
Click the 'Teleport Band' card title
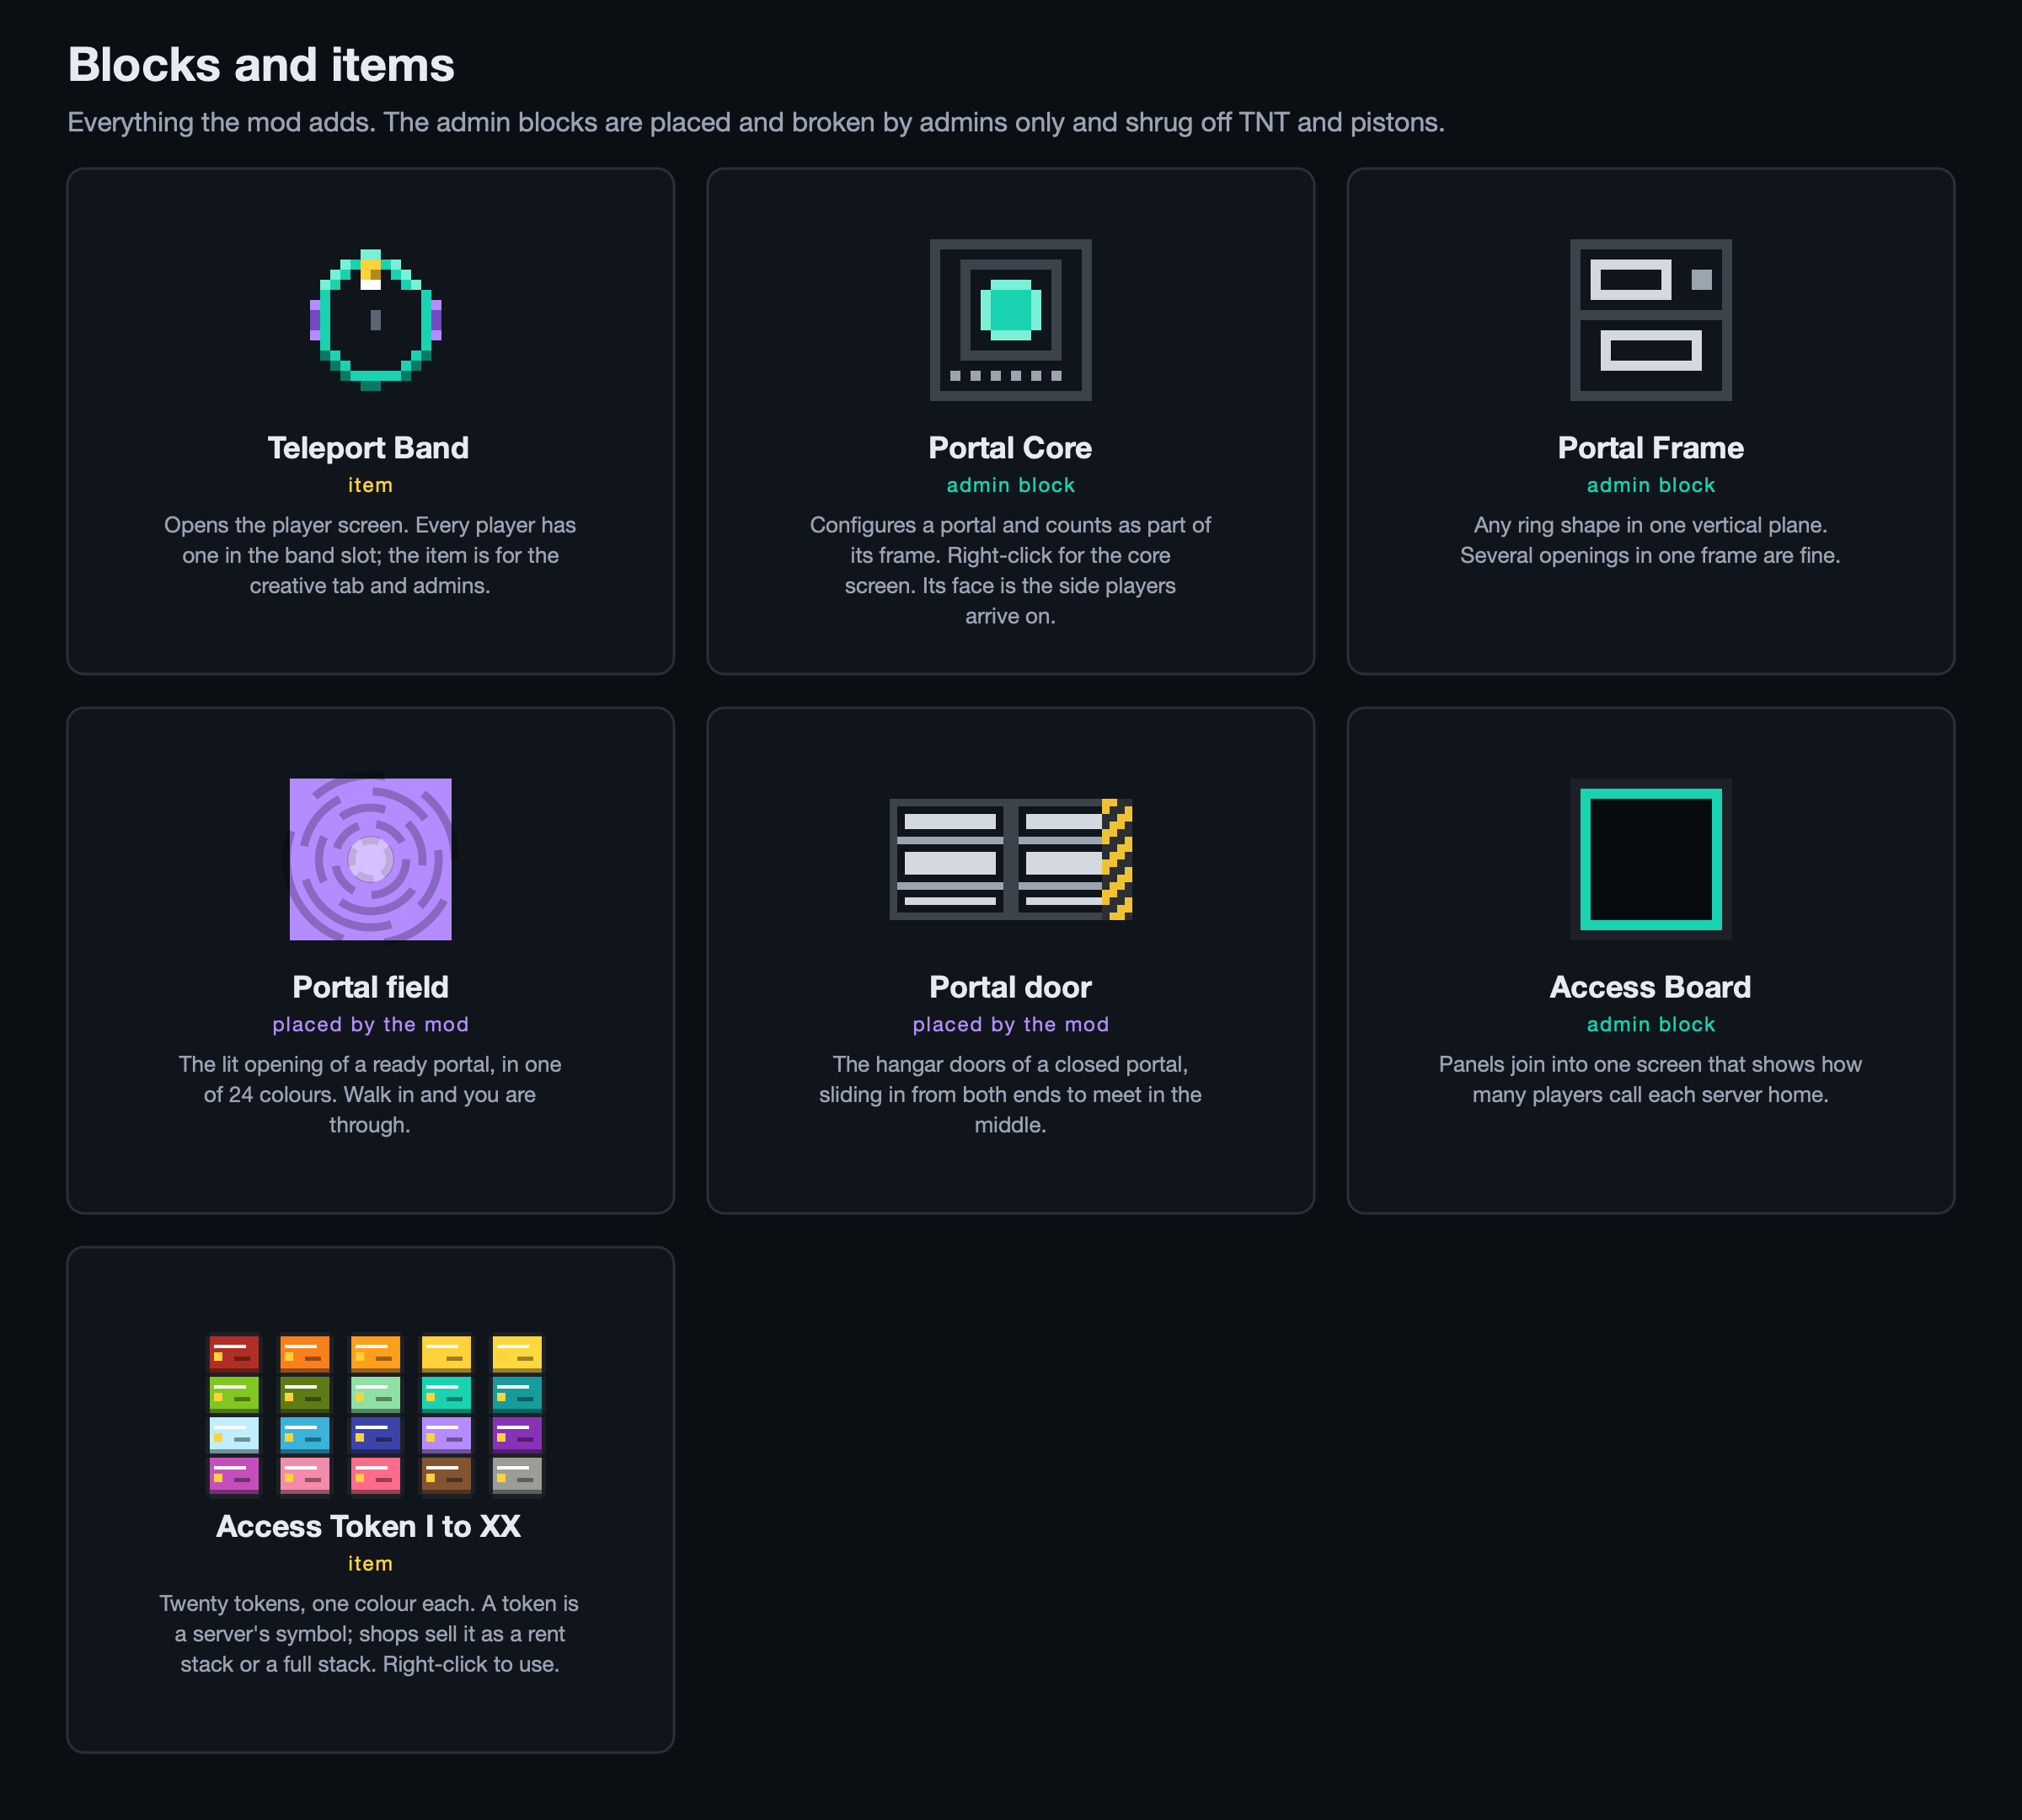coord(369,448)
